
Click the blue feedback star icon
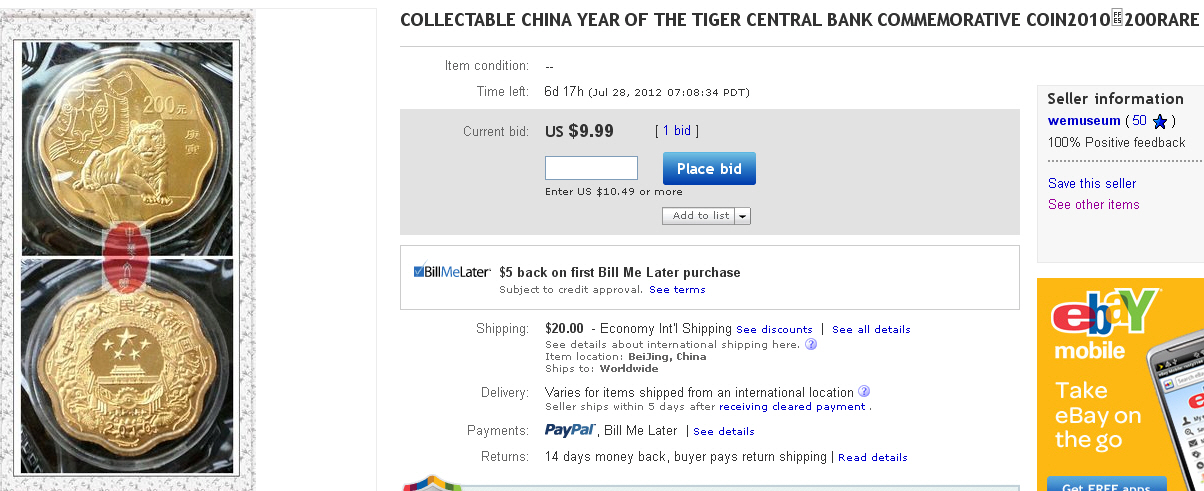(1160, 121)
